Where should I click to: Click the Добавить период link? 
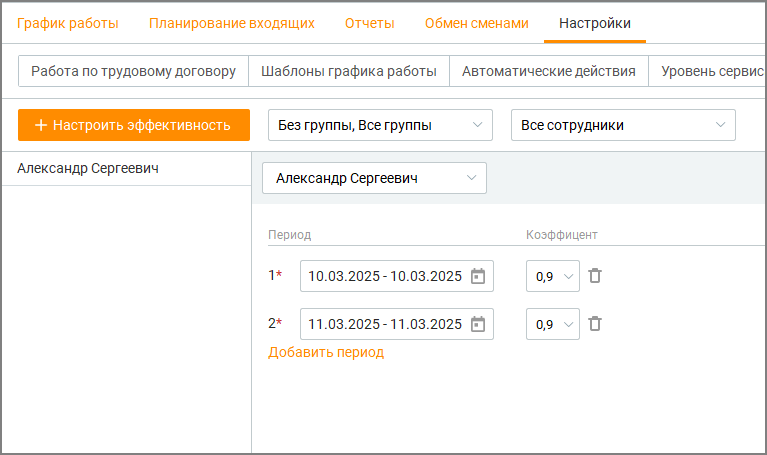click(x=326, y=352)
